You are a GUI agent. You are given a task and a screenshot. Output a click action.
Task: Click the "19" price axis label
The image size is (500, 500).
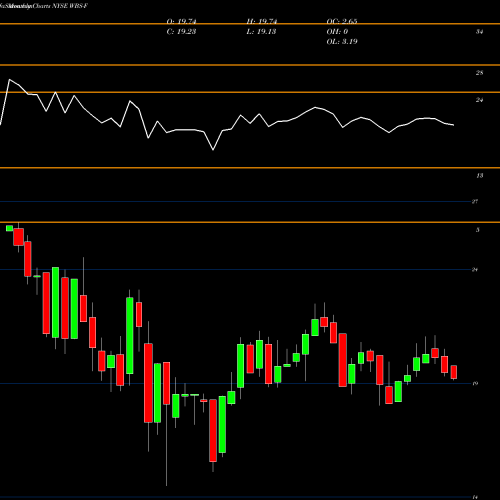475,384
